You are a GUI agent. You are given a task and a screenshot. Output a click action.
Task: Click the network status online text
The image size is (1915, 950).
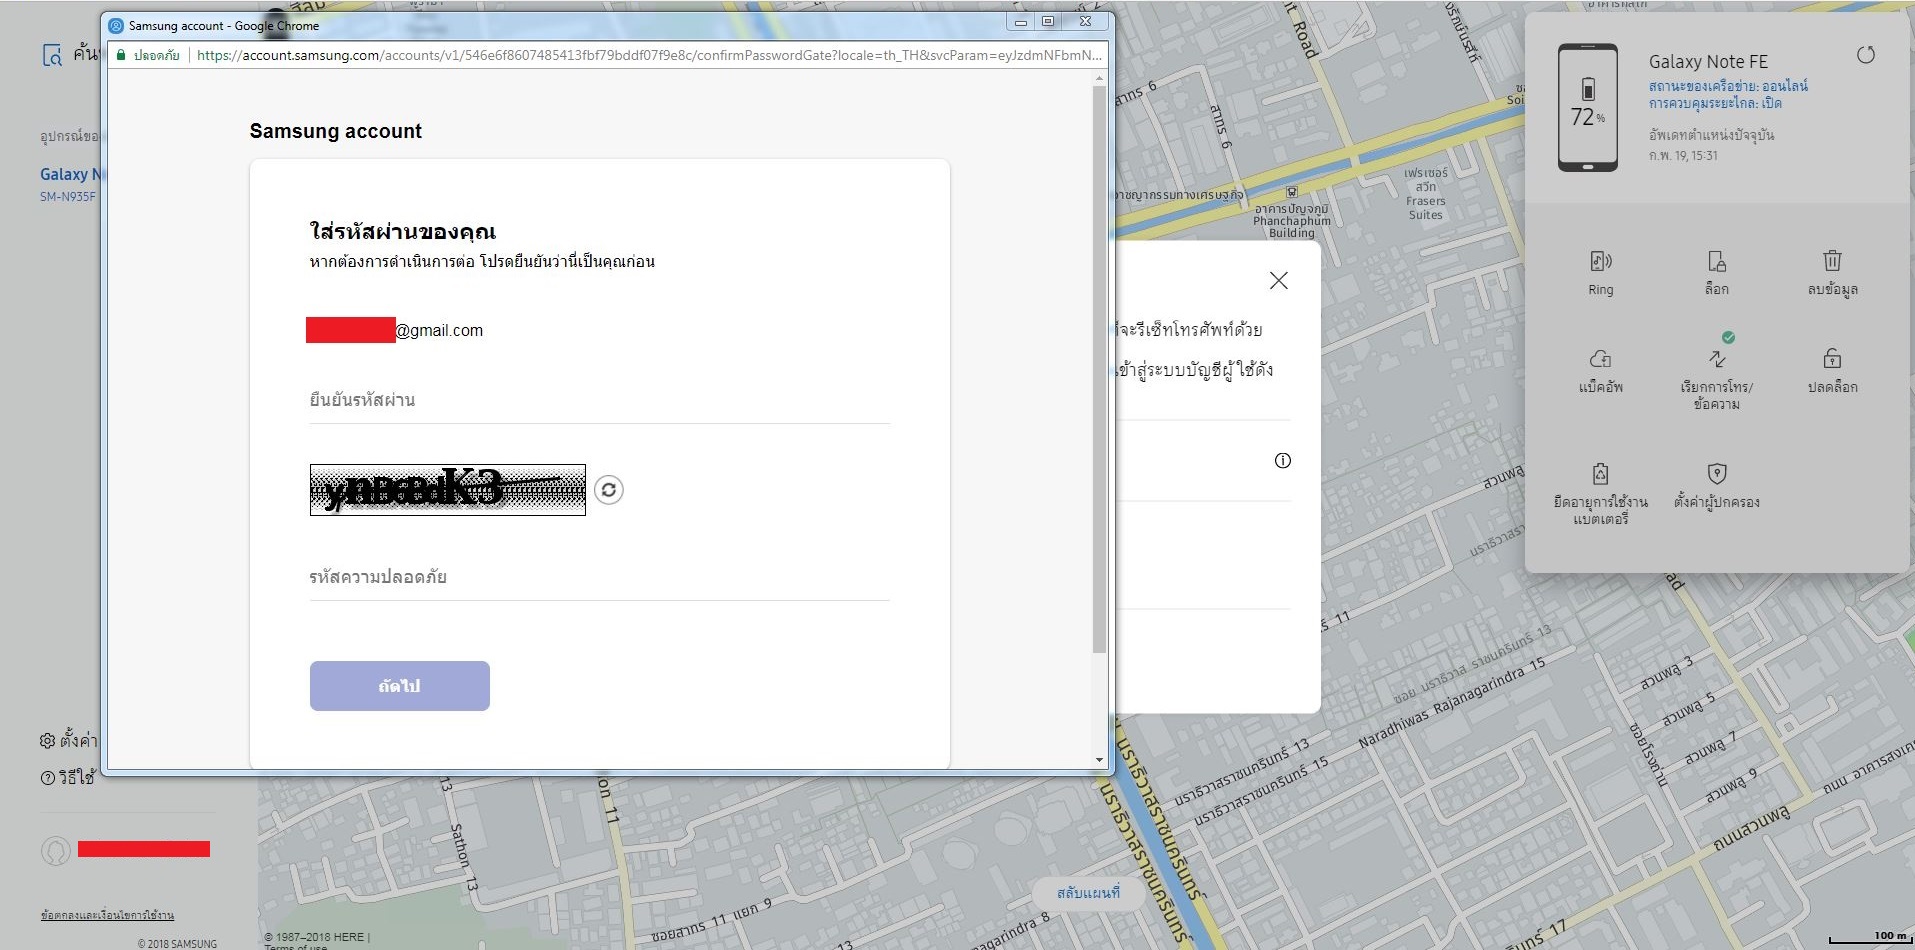tap(1728, 86)
